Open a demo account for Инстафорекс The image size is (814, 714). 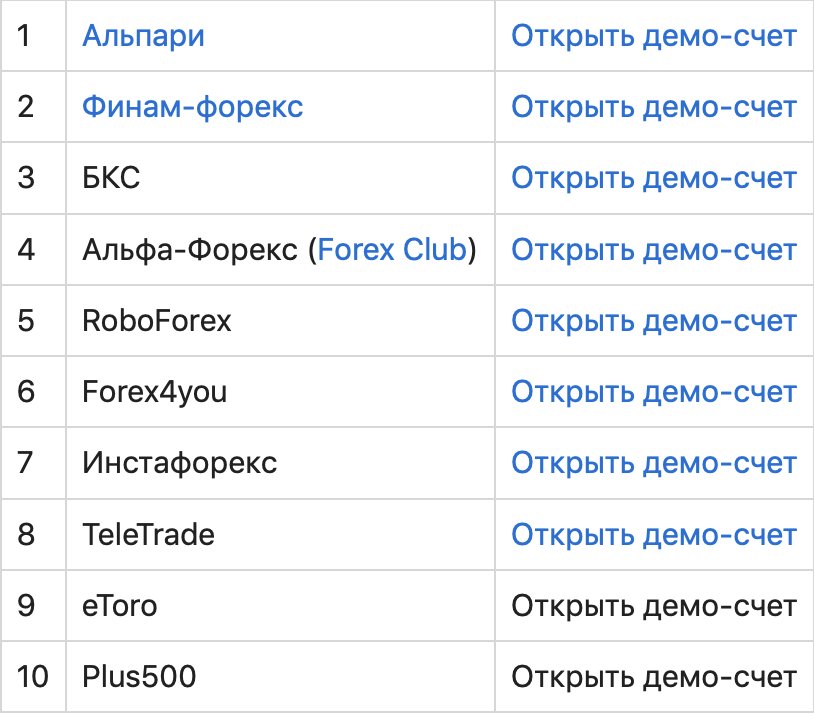coord(654,463)
